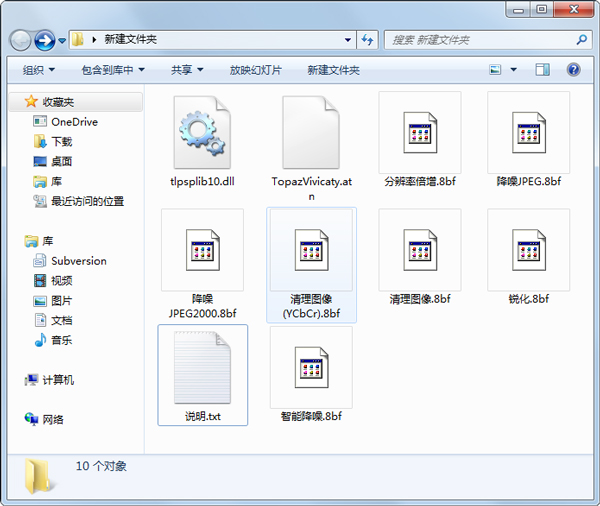Click the Back navigation arrow
Image resolution: width=600 pixels, height=506 pixels.
pos(20,40)
